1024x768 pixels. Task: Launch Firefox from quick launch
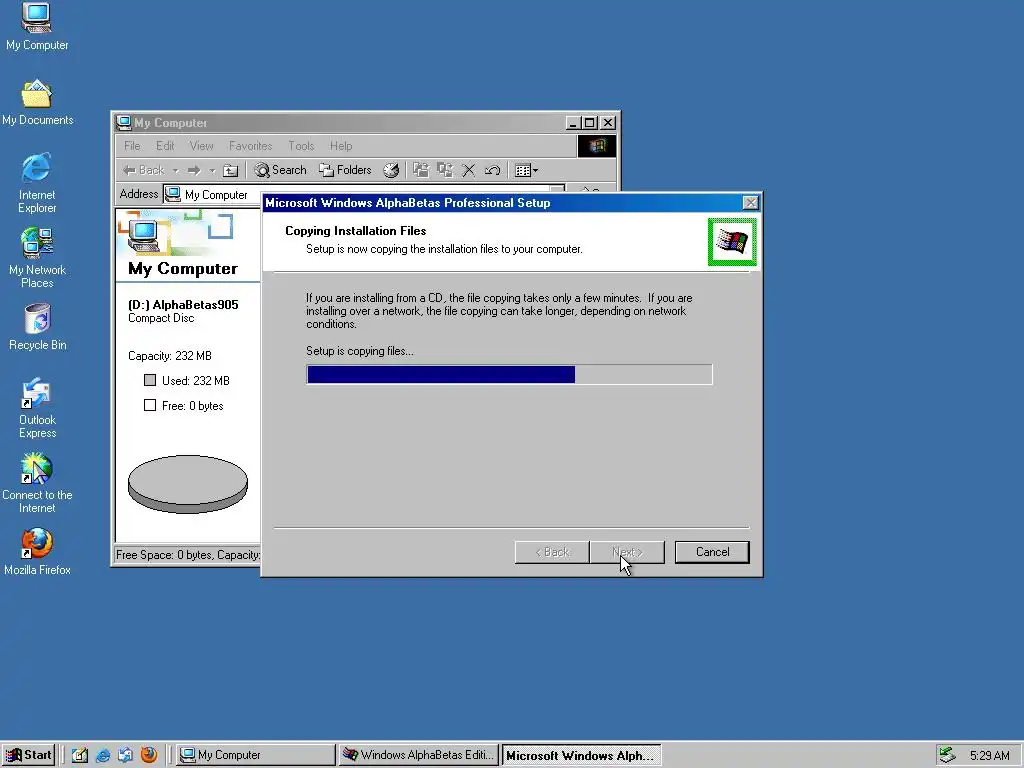tap(149, 755)
